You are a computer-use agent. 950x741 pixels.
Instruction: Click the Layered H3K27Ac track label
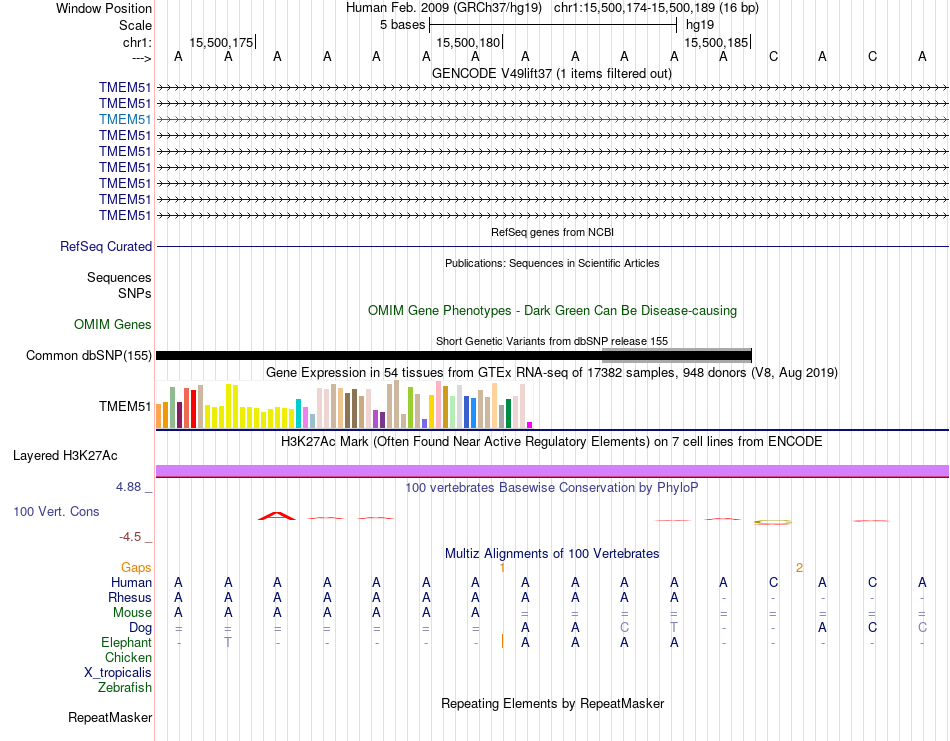pos(65,456)
